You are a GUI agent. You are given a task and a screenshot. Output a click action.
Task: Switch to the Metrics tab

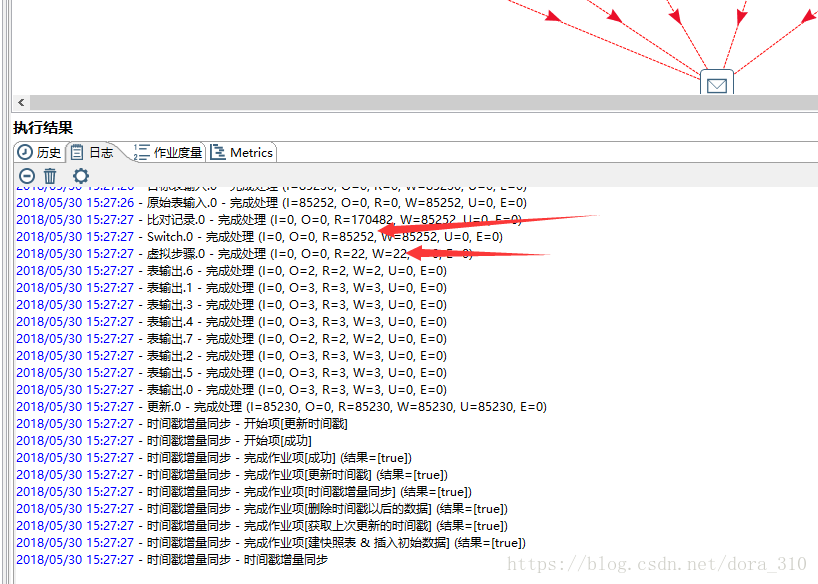point(242,153)
